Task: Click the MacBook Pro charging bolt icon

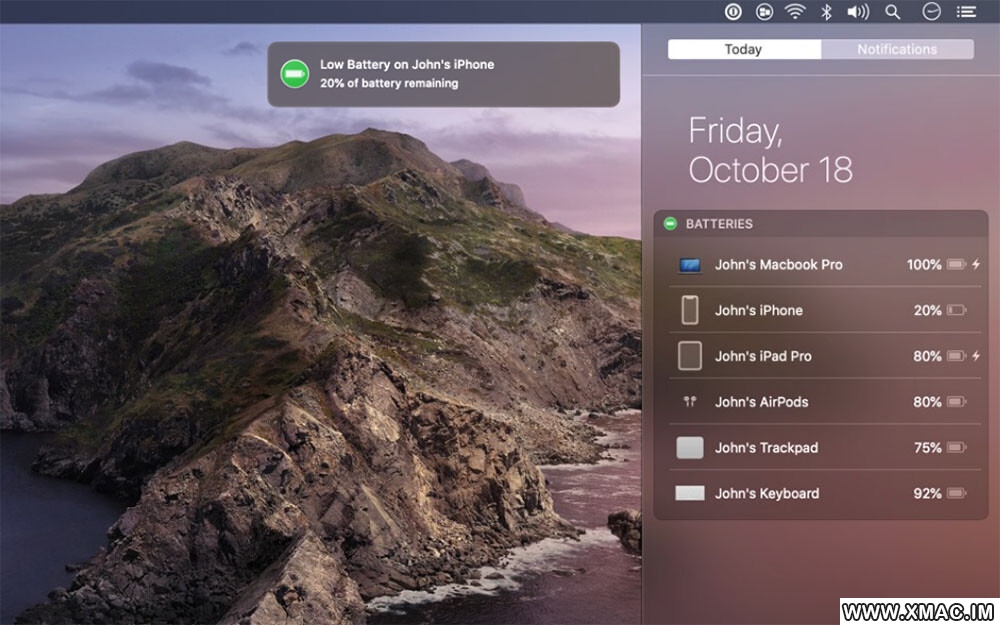Action: coord(976,264)
